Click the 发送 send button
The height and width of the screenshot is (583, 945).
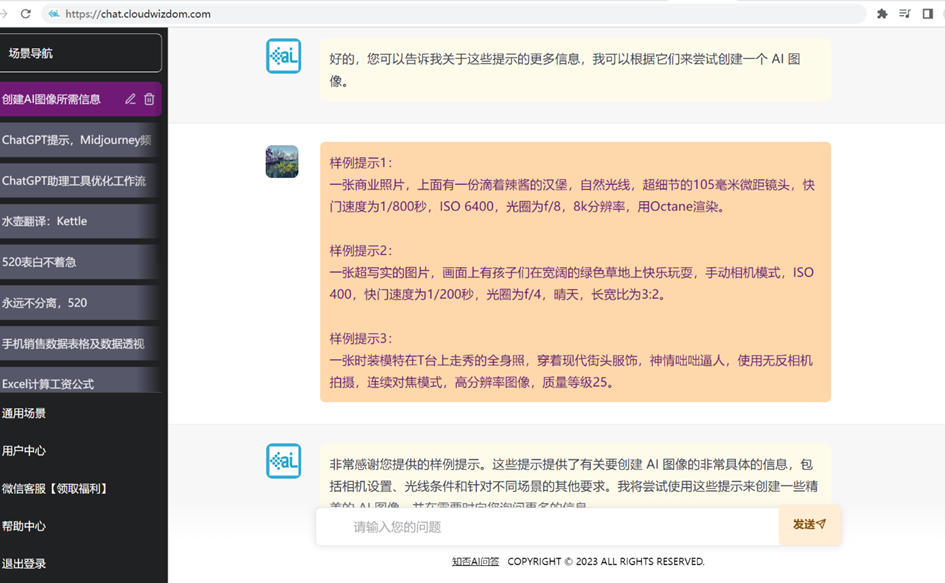click(809, 525)
